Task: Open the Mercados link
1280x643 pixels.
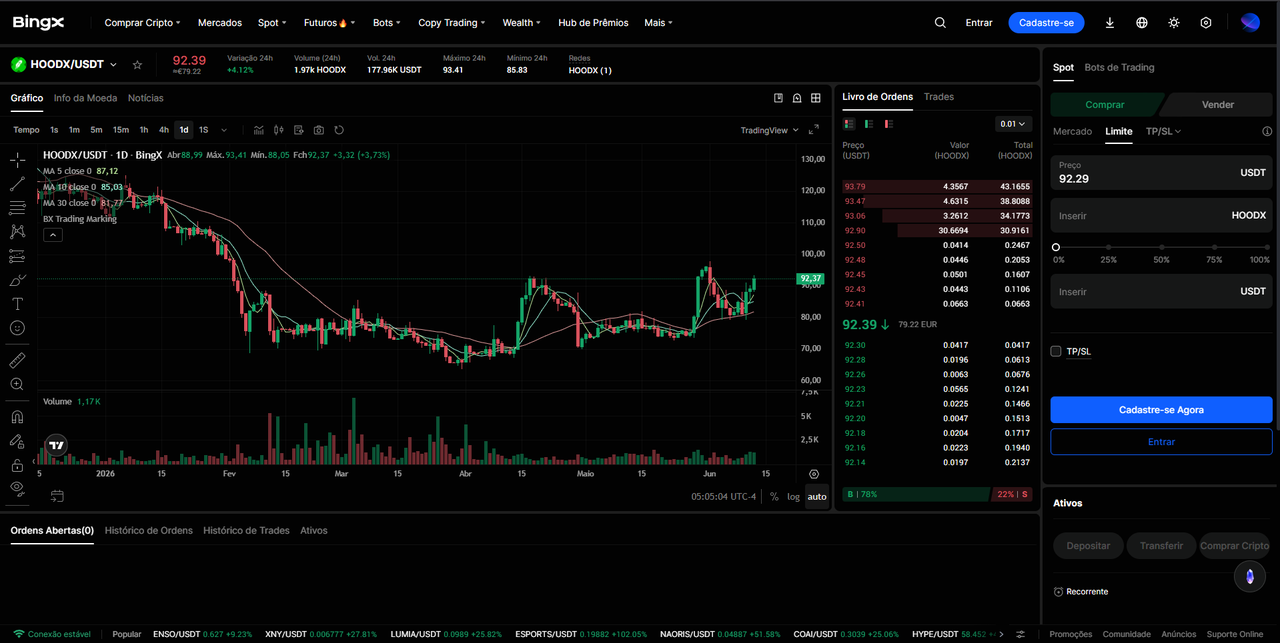Action: coord(220,22)
